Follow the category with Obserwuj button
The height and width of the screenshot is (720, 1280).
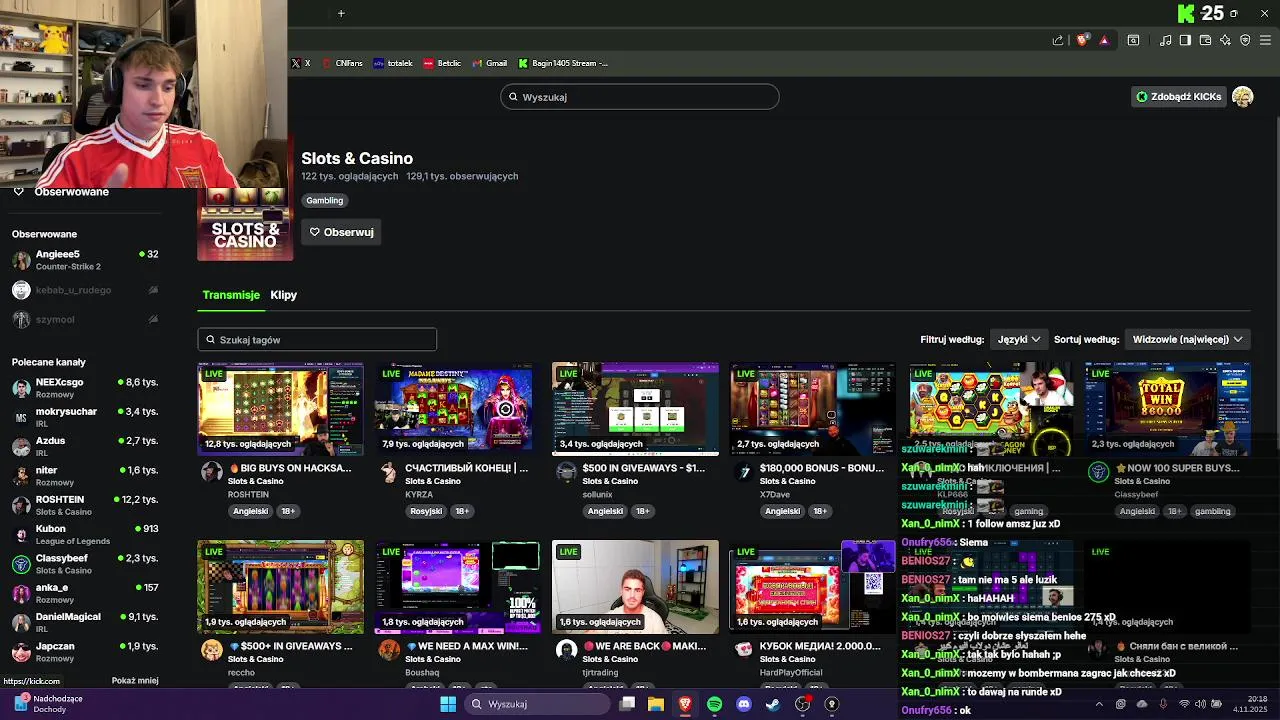point(341,232)
